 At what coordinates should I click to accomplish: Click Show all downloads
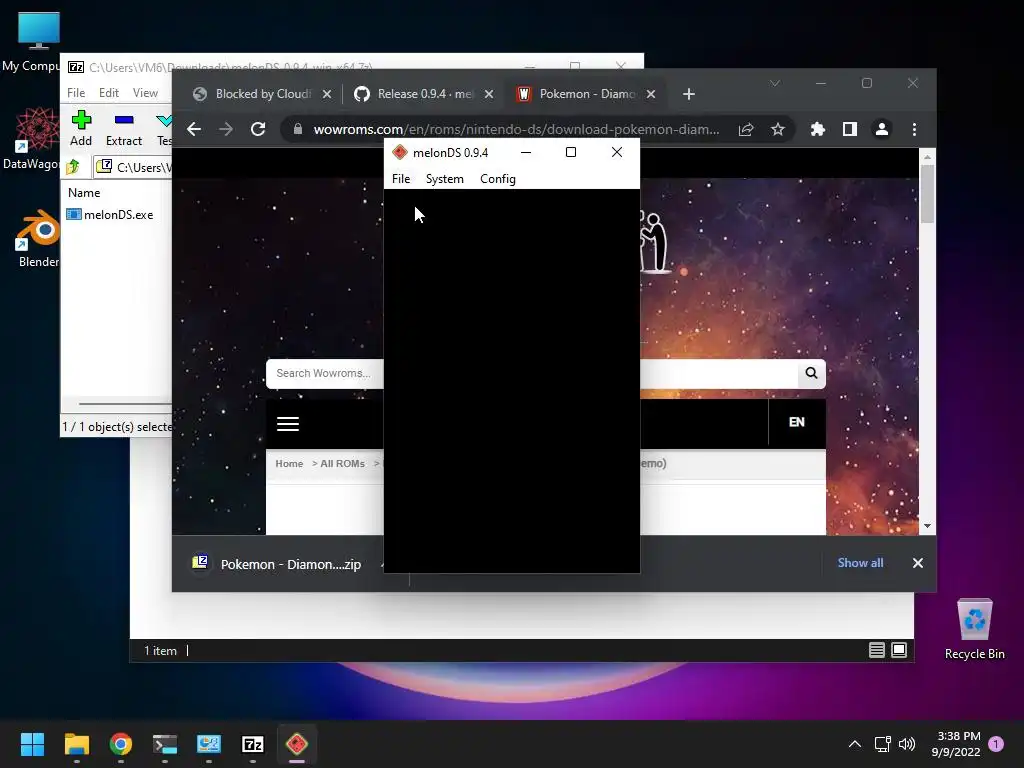tap(860, 563)
